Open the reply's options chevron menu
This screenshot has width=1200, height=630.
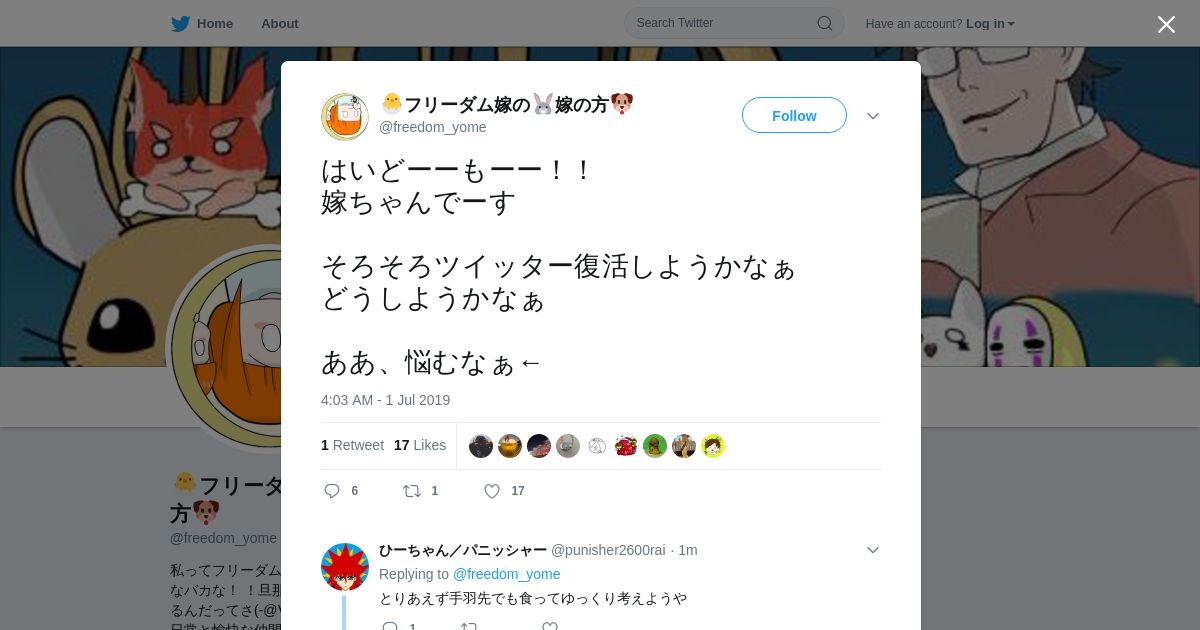[873, 550]
